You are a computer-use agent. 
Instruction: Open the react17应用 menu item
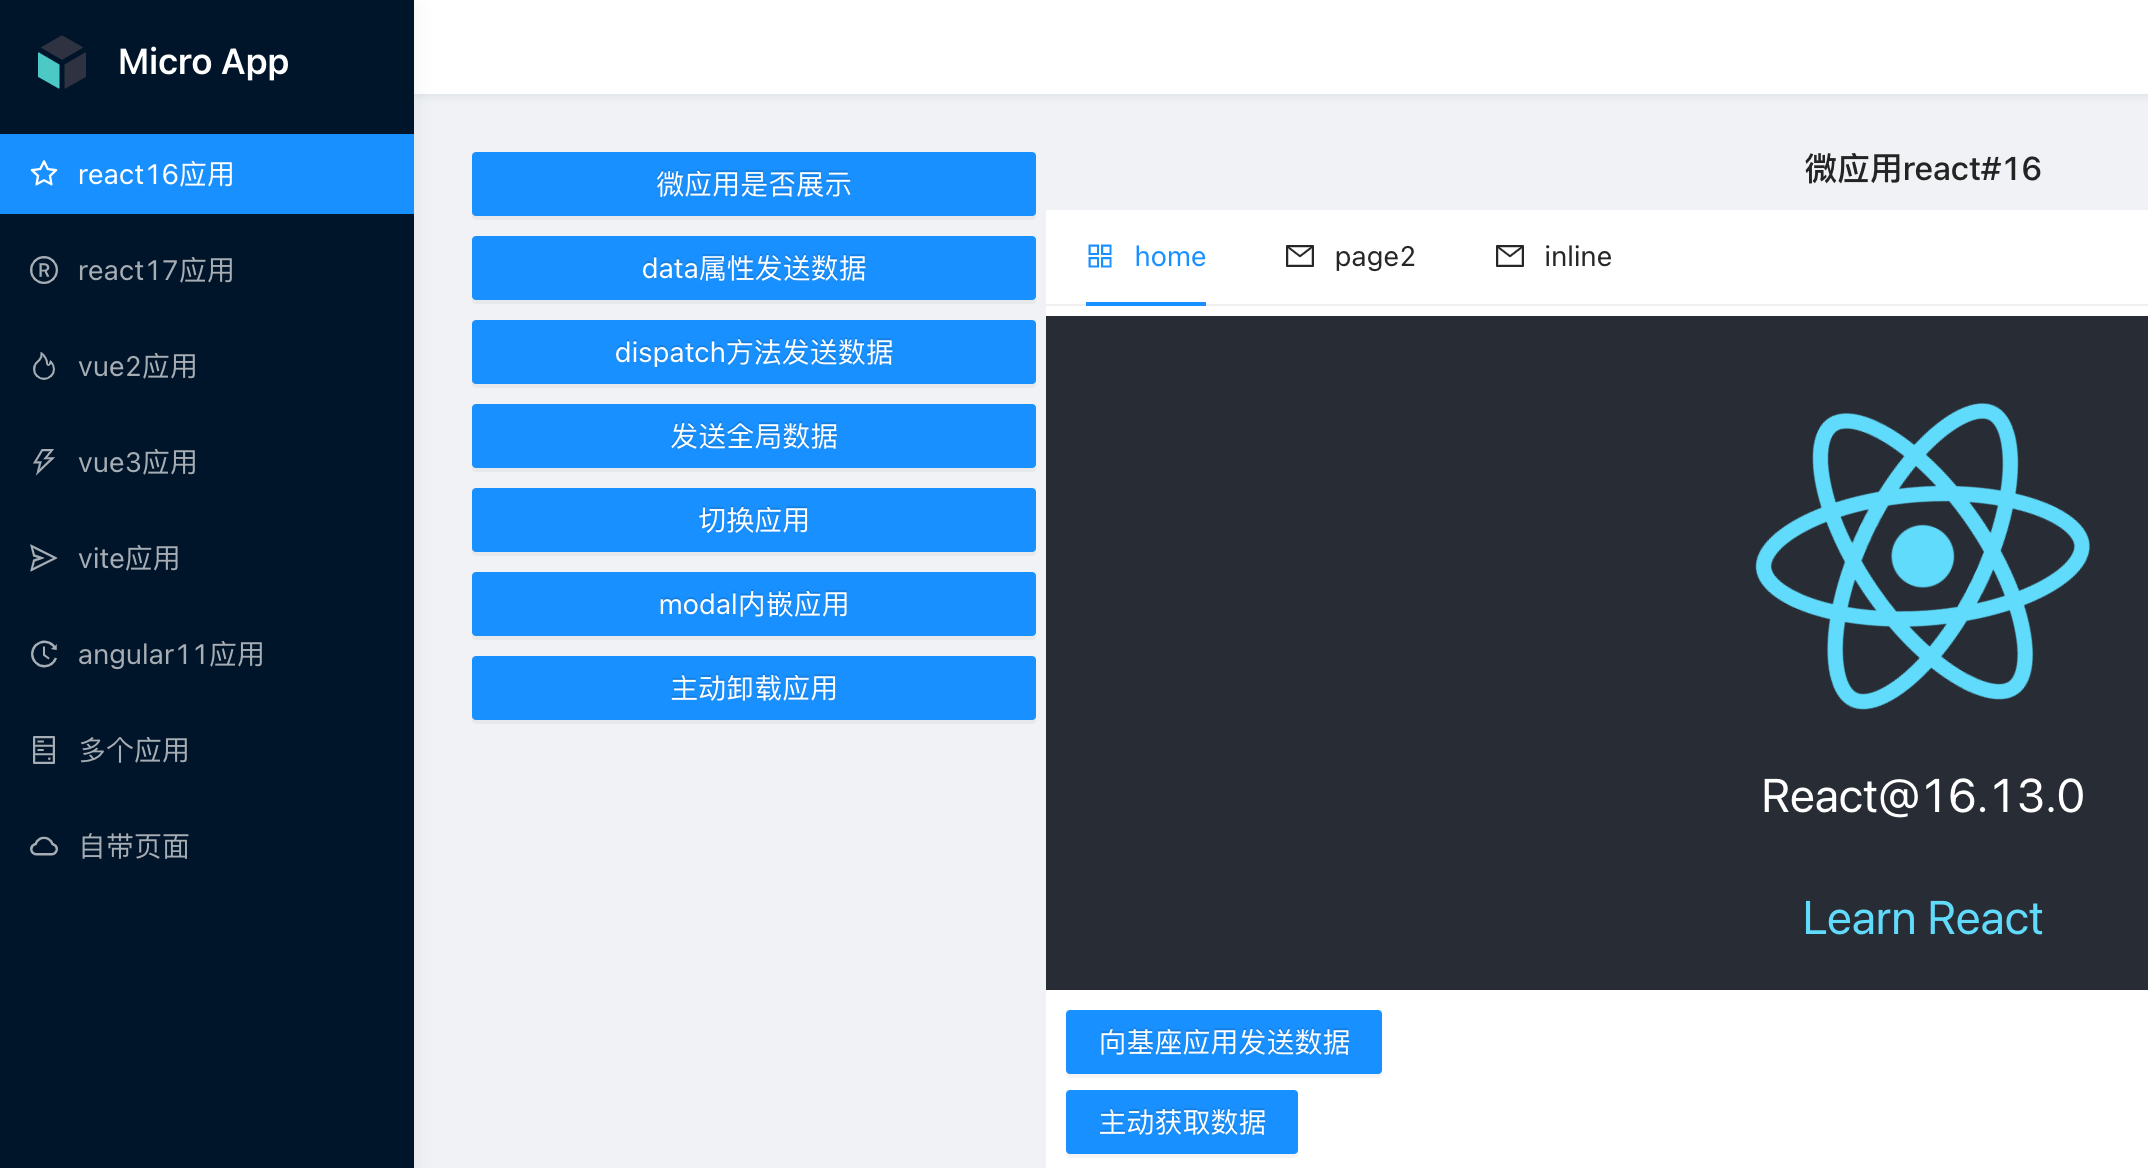pyautogui.click(x=207, y=270)
